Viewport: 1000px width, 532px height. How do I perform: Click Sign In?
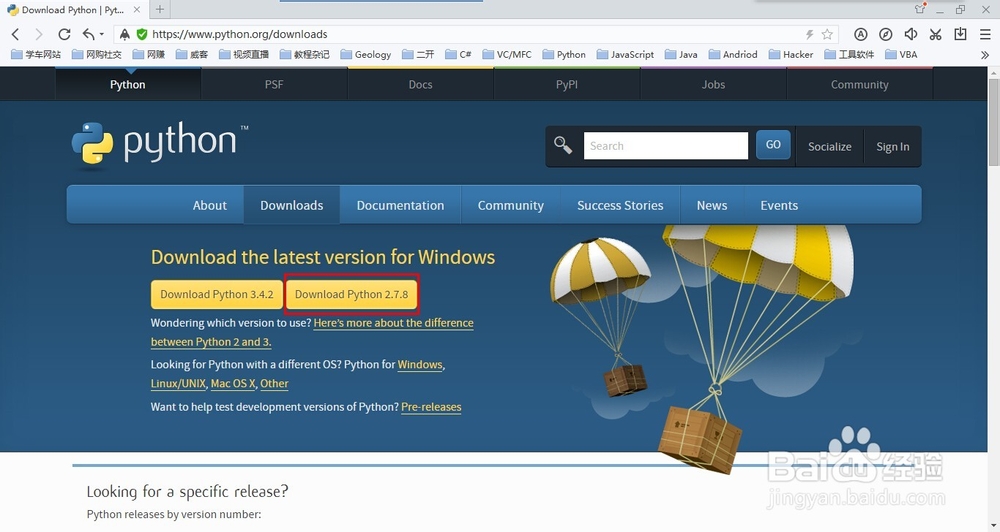[892, 147]
